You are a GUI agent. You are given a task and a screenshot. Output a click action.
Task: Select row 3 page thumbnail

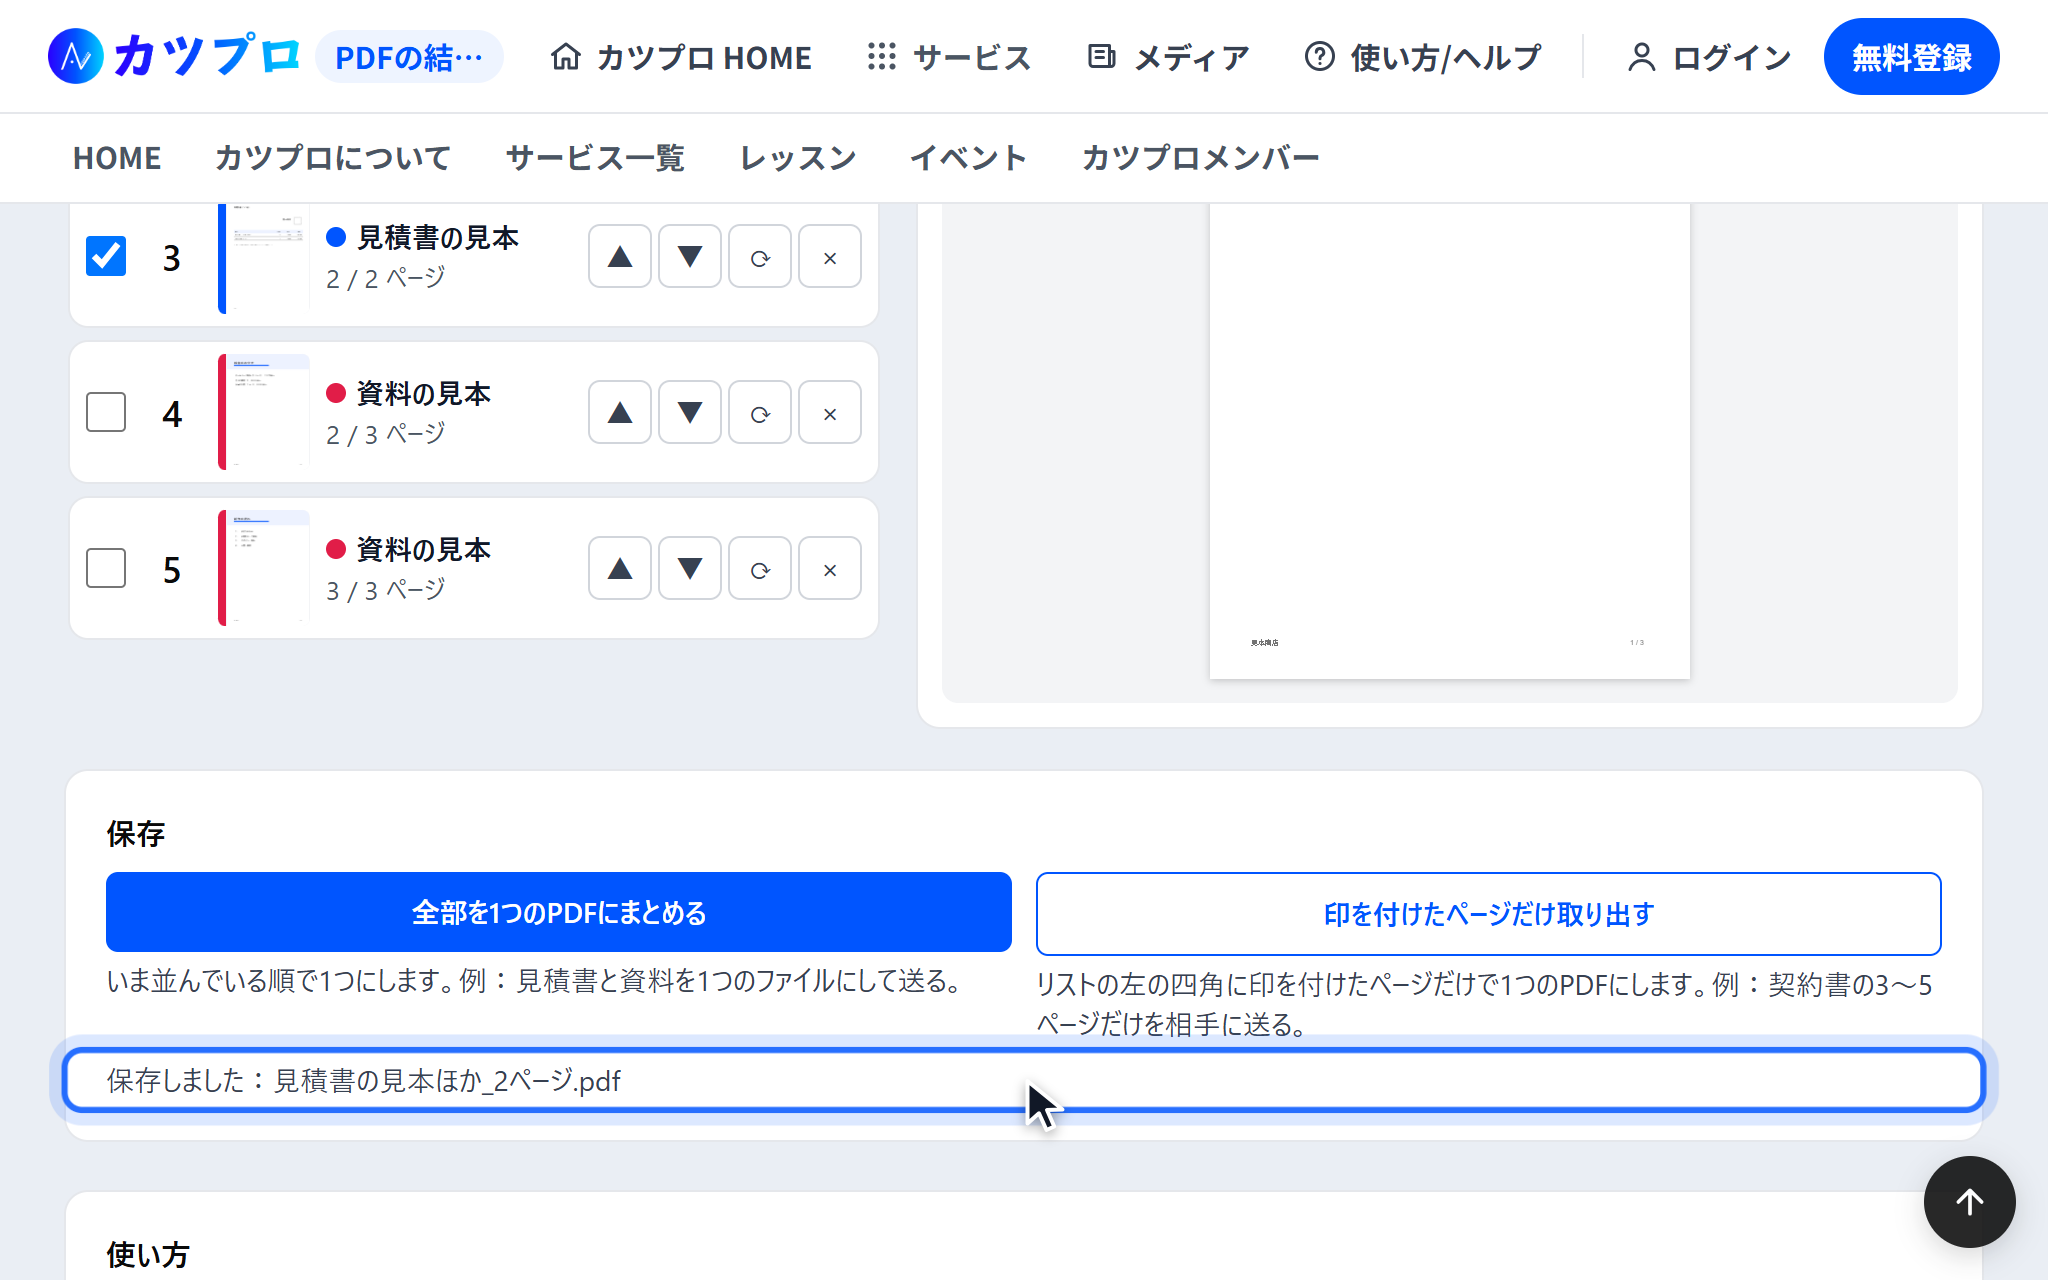[x=264, y=258]
